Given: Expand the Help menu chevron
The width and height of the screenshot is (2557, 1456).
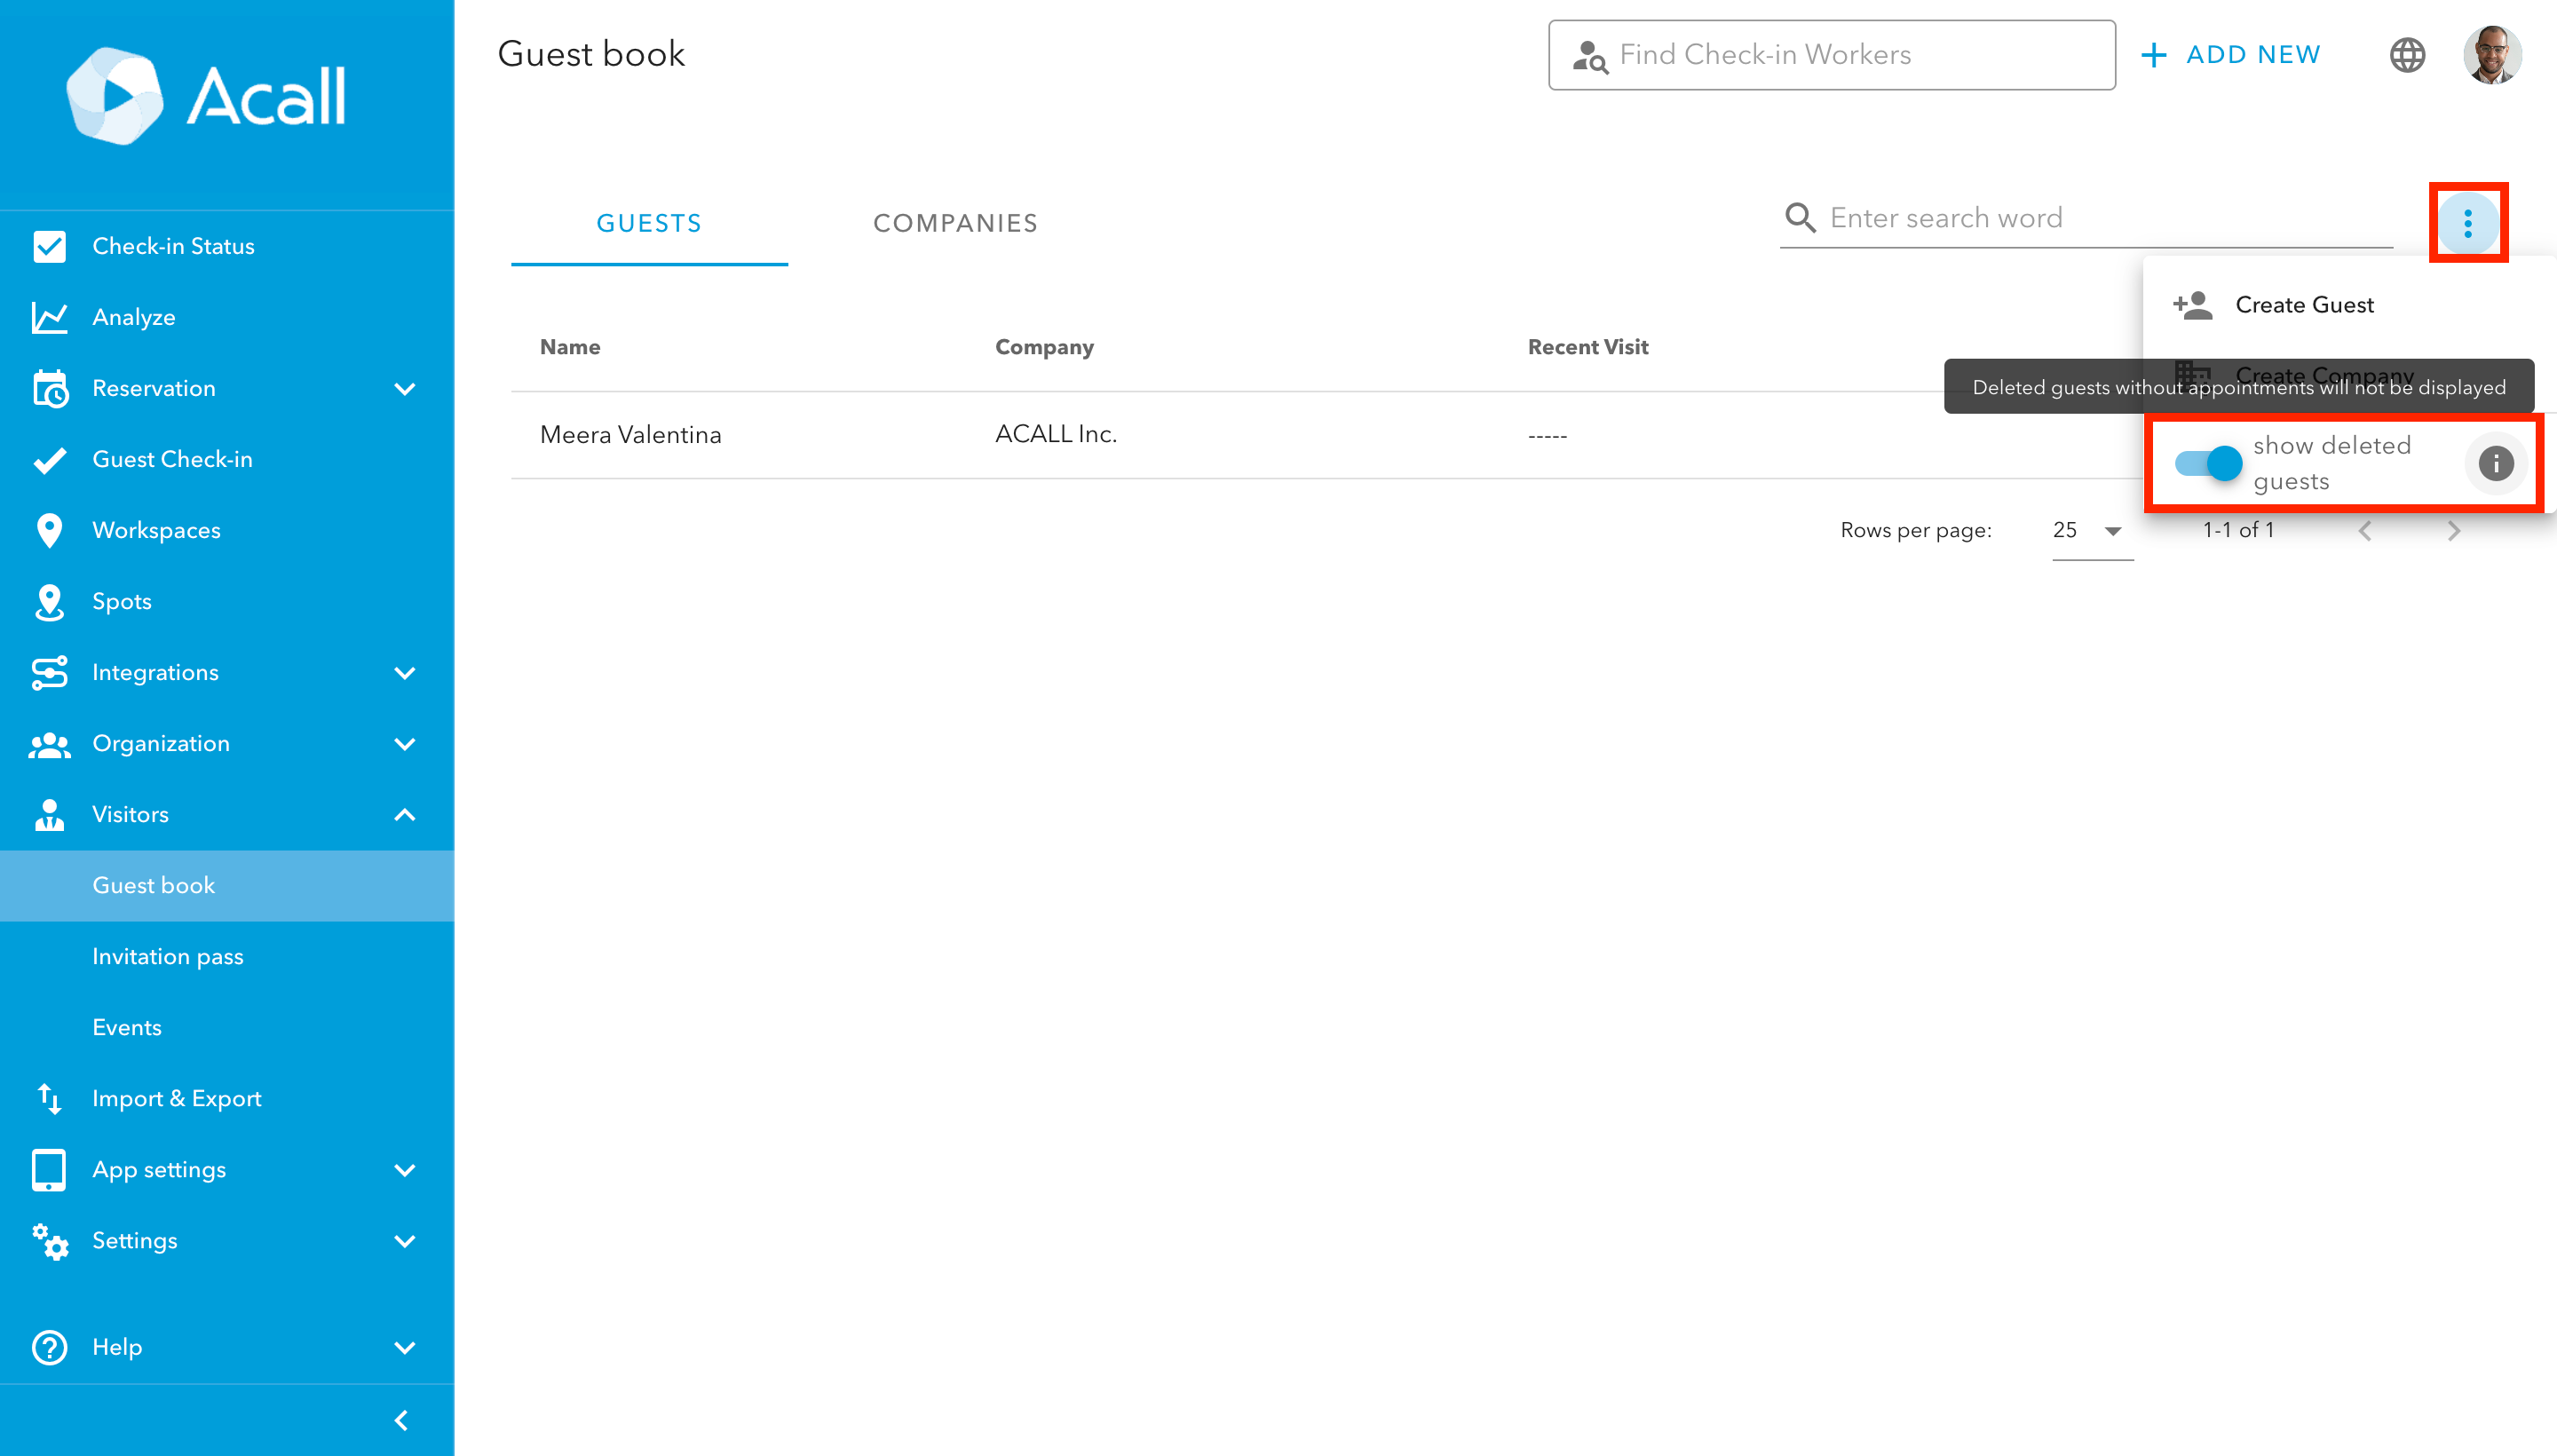Looking at the screenshot, I should click(x=404, y=1347).
